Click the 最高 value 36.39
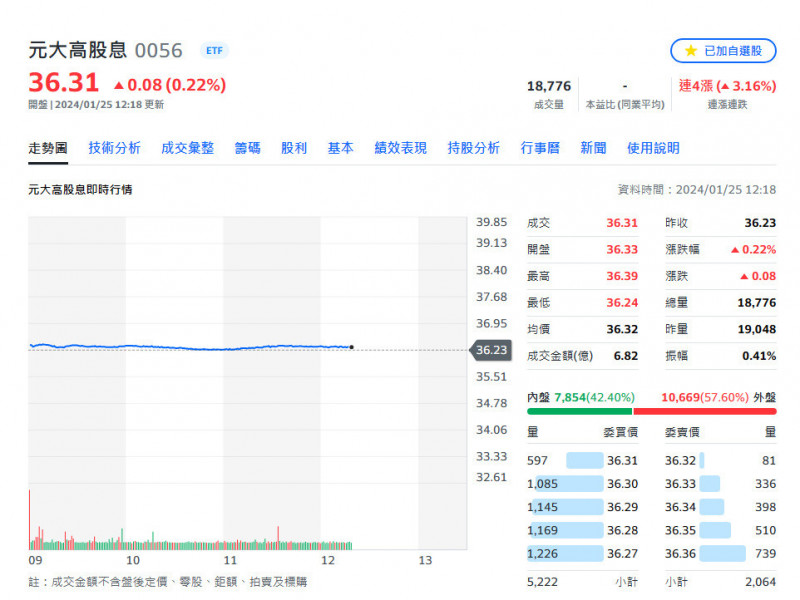 [622, 276]
